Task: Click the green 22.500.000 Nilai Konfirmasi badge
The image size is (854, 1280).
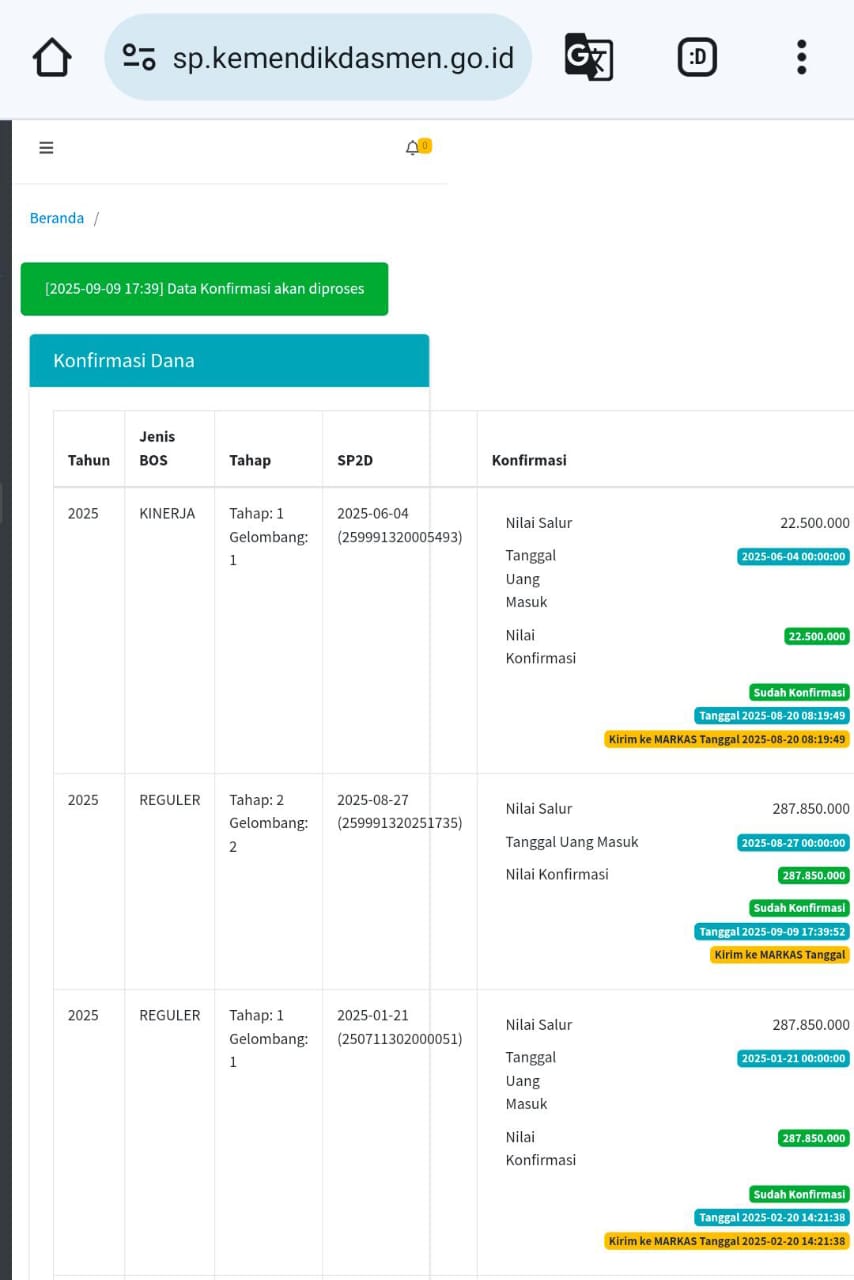Action: tap(816, 636)
